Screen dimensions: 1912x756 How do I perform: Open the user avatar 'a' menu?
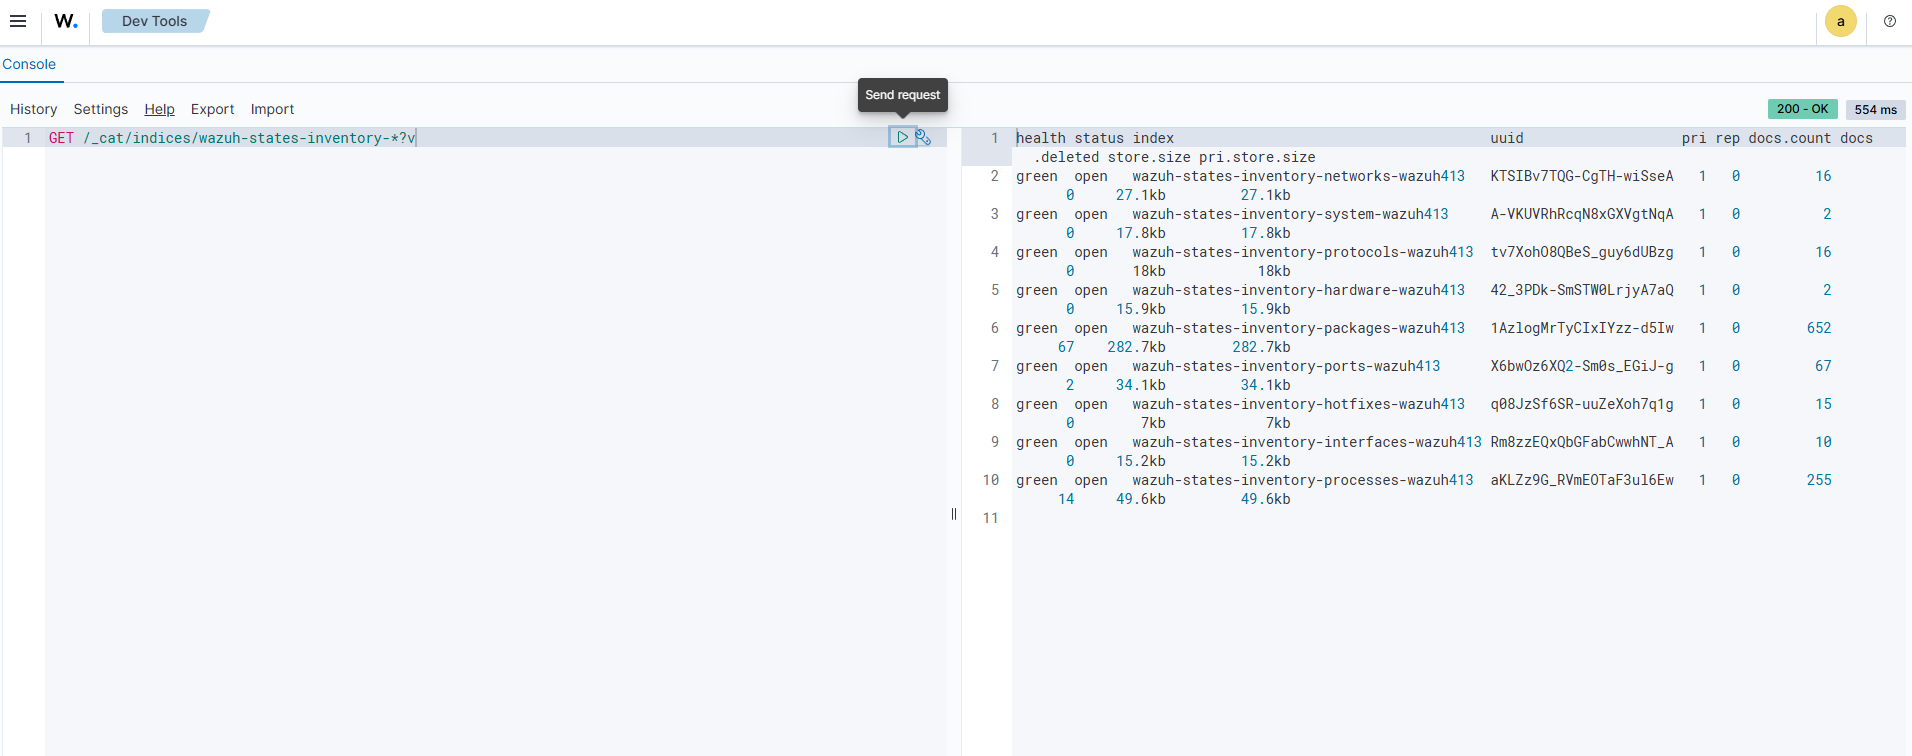coord(1840,21)
